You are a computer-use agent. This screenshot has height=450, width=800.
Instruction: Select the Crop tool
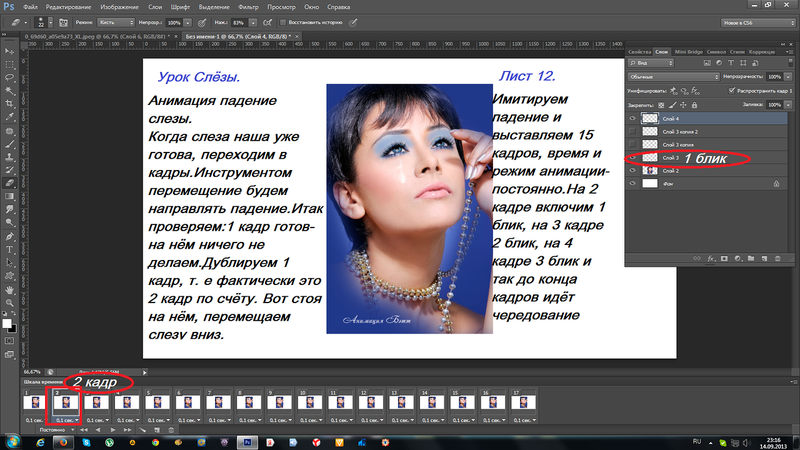pyautogui.click(x=9, y=104)
